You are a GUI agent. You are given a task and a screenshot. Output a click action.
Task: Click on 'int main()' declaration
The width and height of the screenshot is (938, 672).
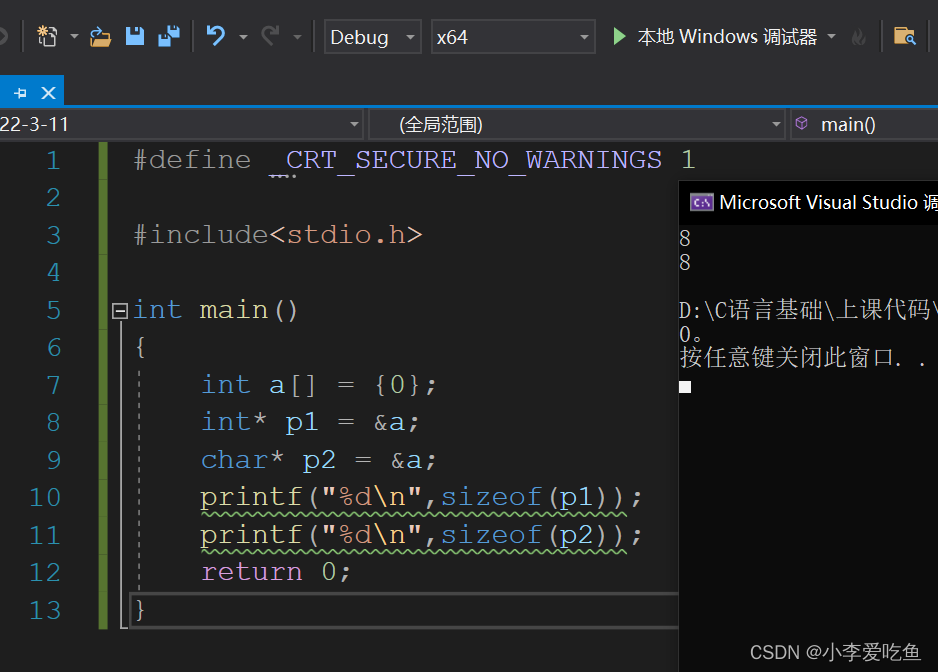pos(215,310)
